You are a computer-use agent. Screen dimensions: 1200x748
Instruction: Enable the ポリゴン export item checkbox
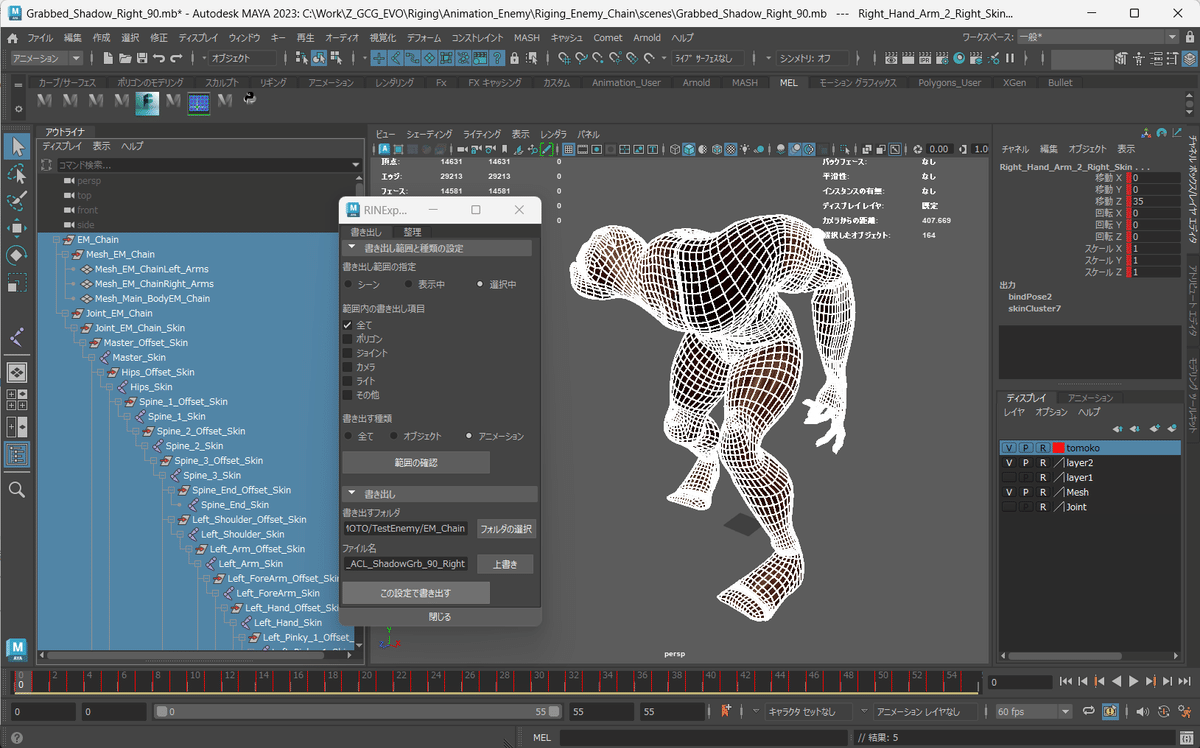click(347, 338)
